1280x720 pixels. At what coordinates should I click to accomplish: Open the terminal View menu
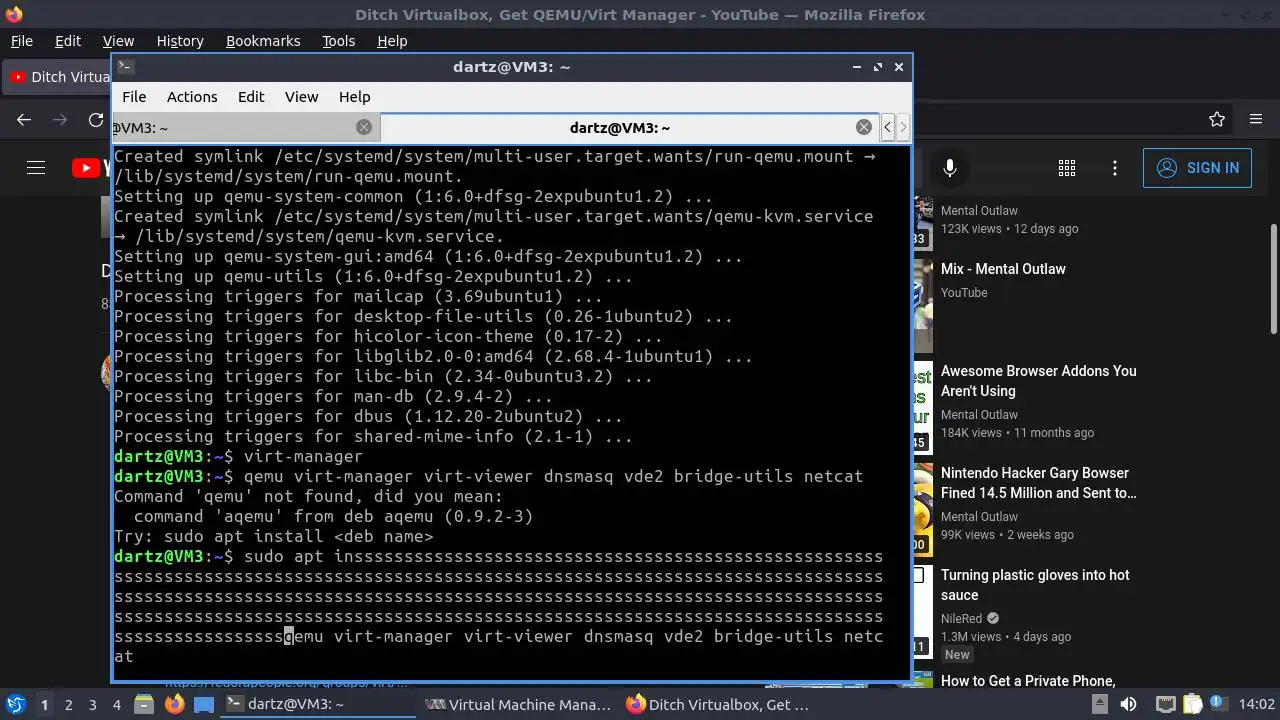[301, 97]
